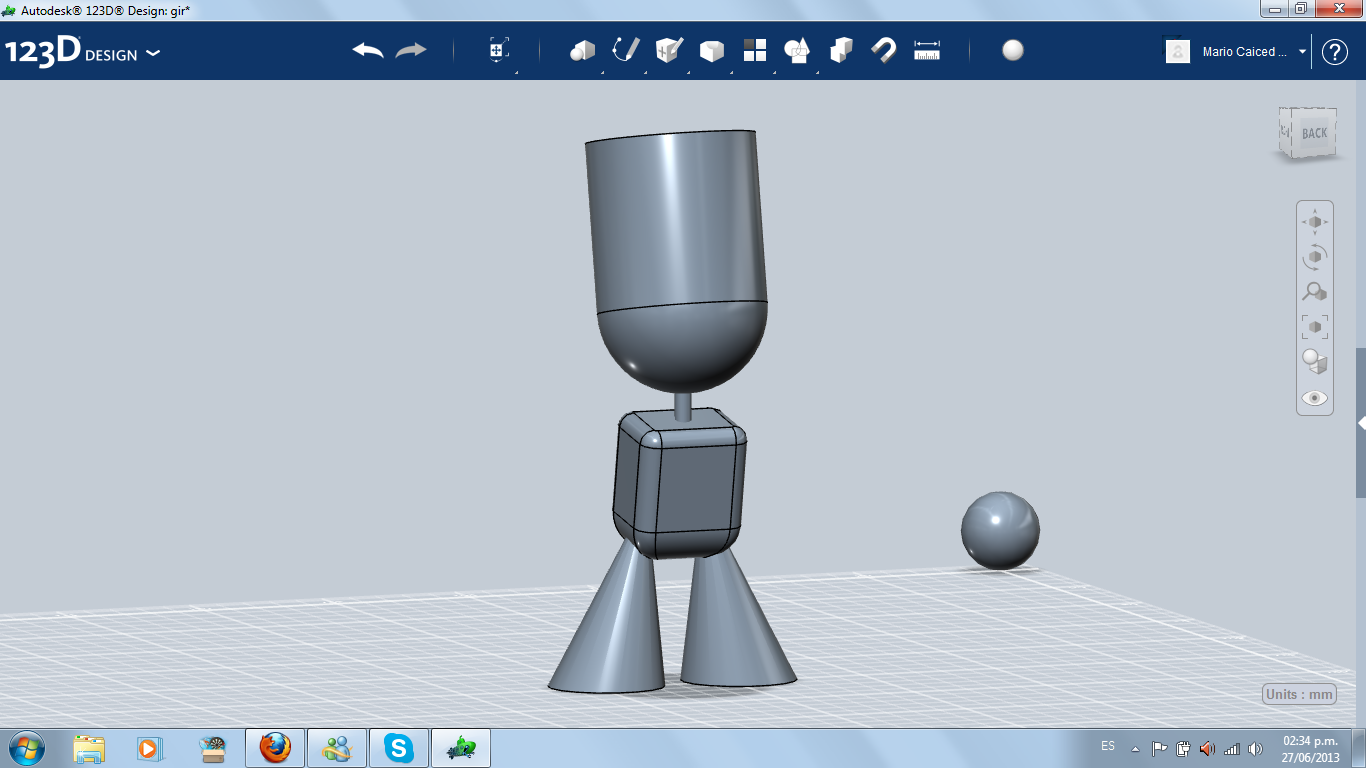Open Windows Live Messenger from the taskbar
This screenshot has width=1366, height=768.
coord(337,748)
